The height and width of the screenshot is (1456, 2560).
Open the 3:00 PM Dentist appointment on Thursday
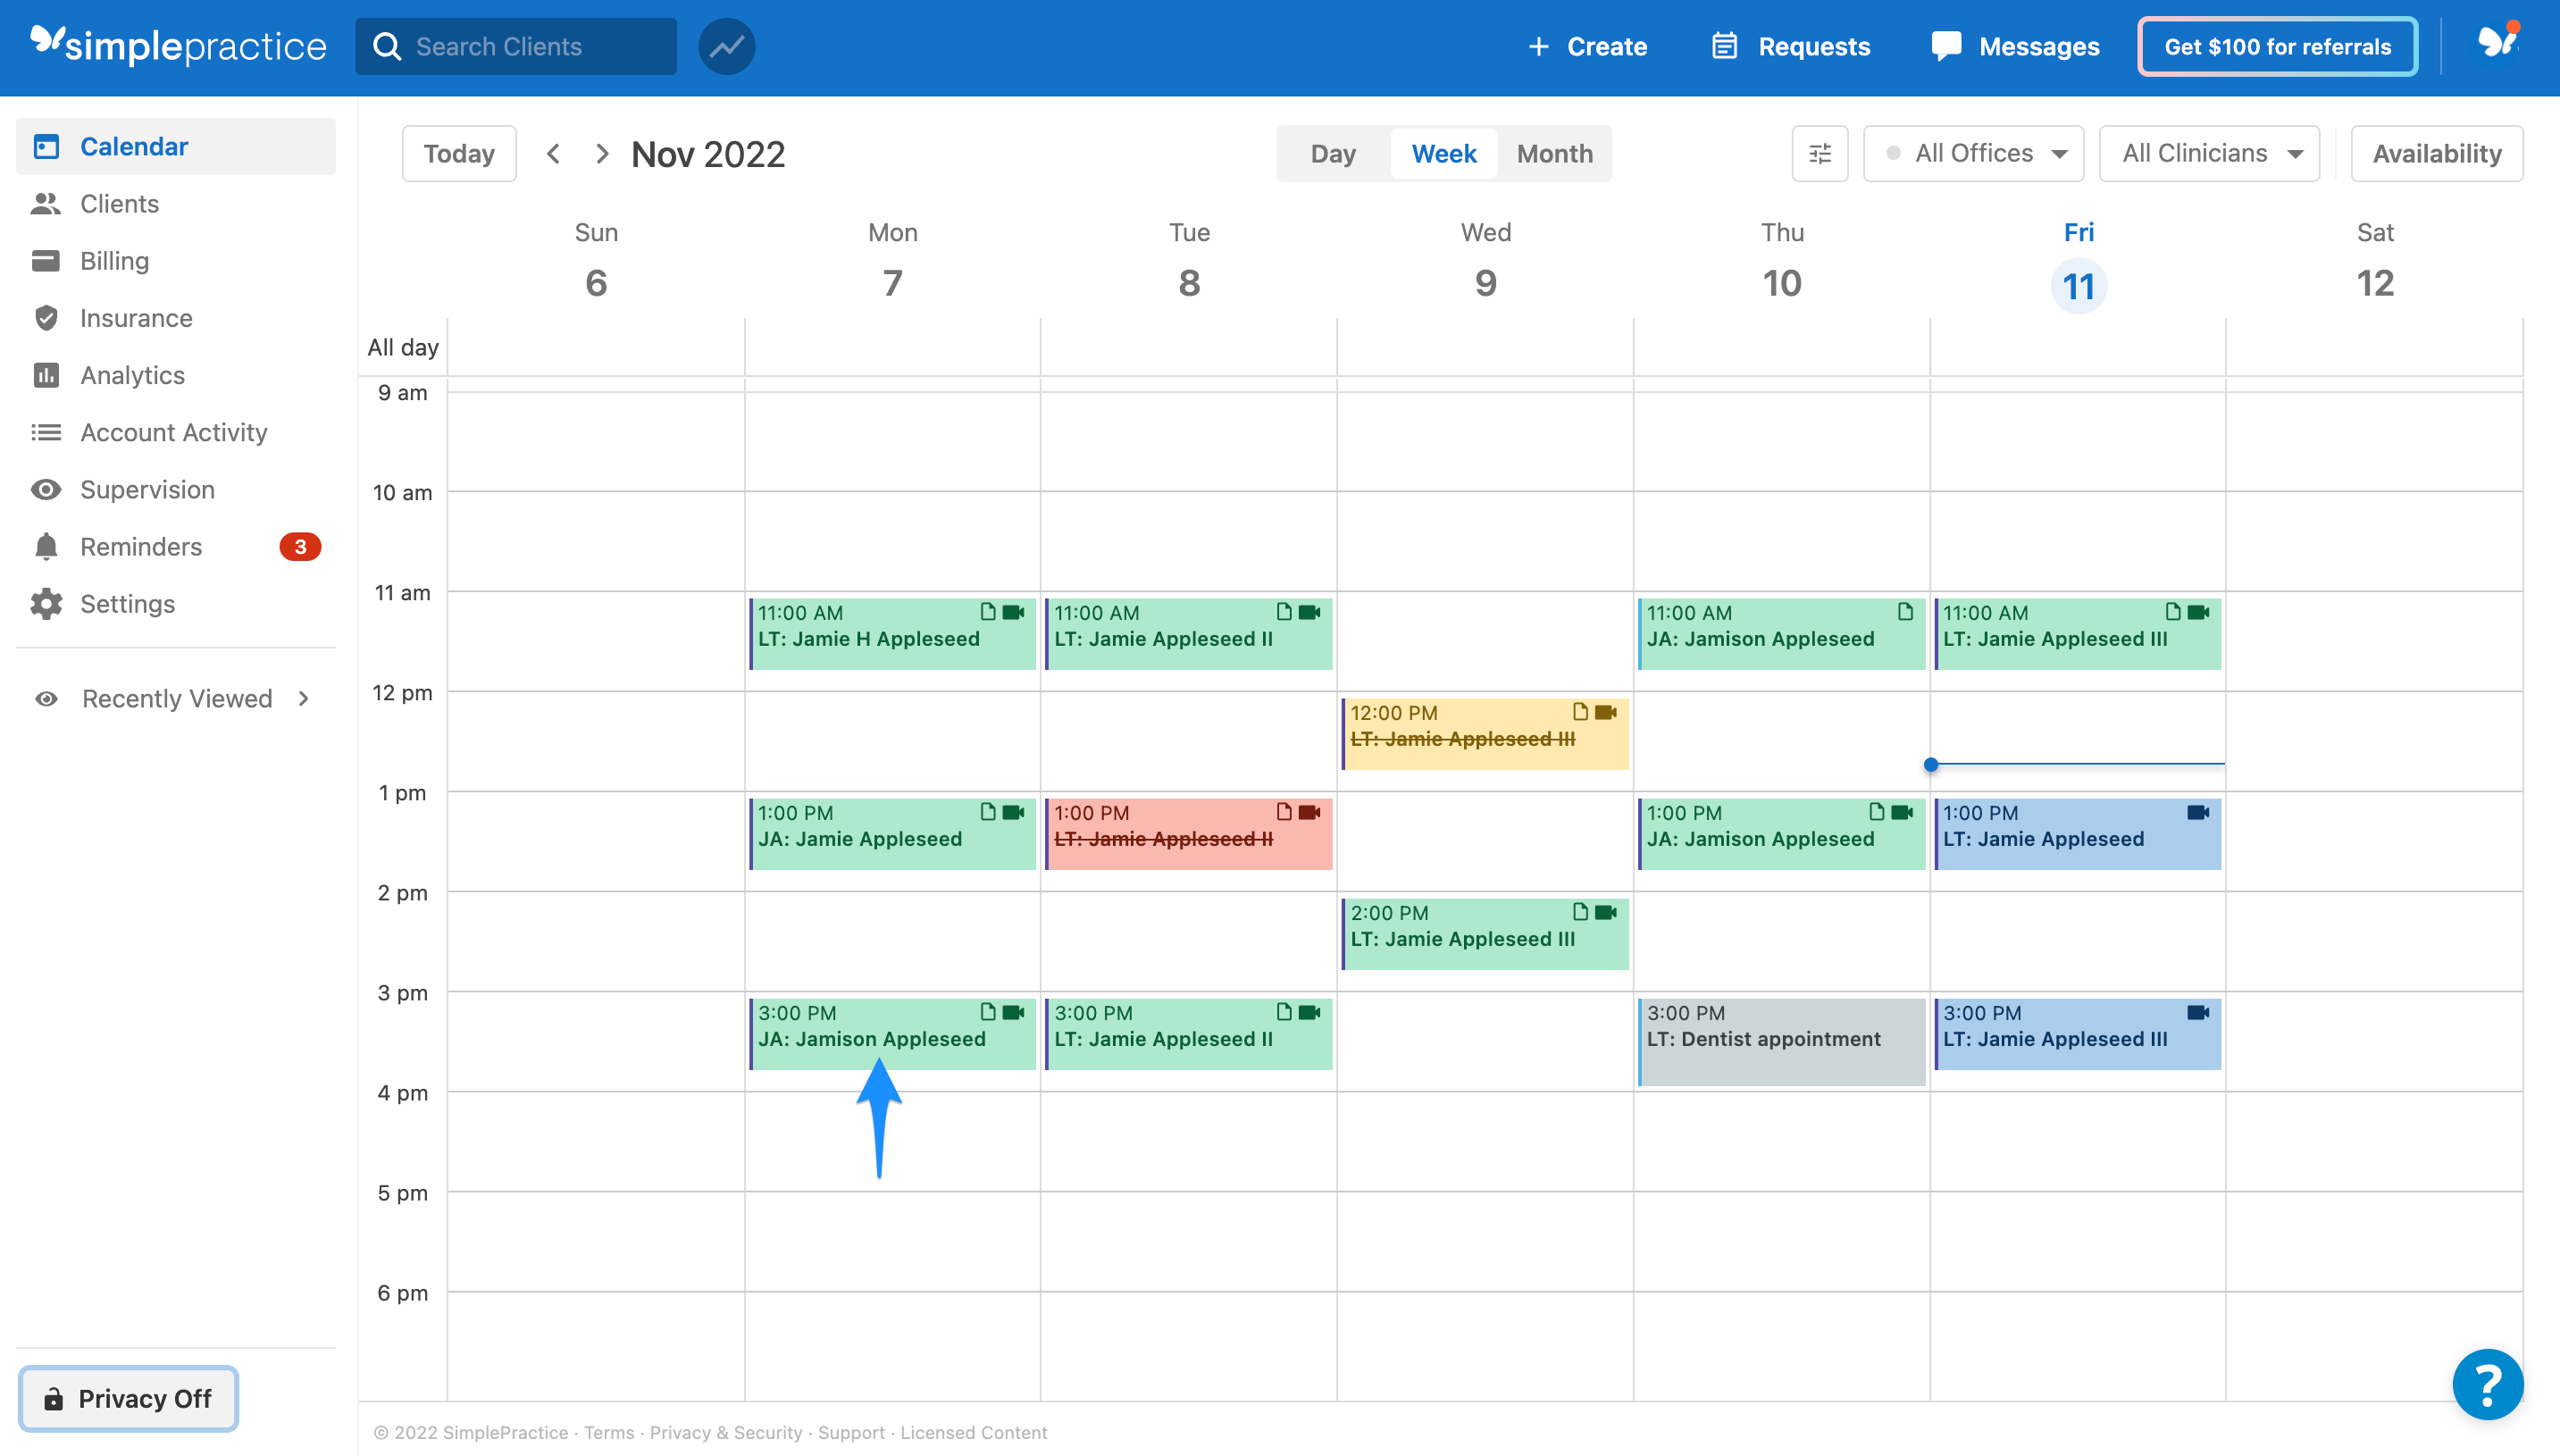click(1780, 1038)
